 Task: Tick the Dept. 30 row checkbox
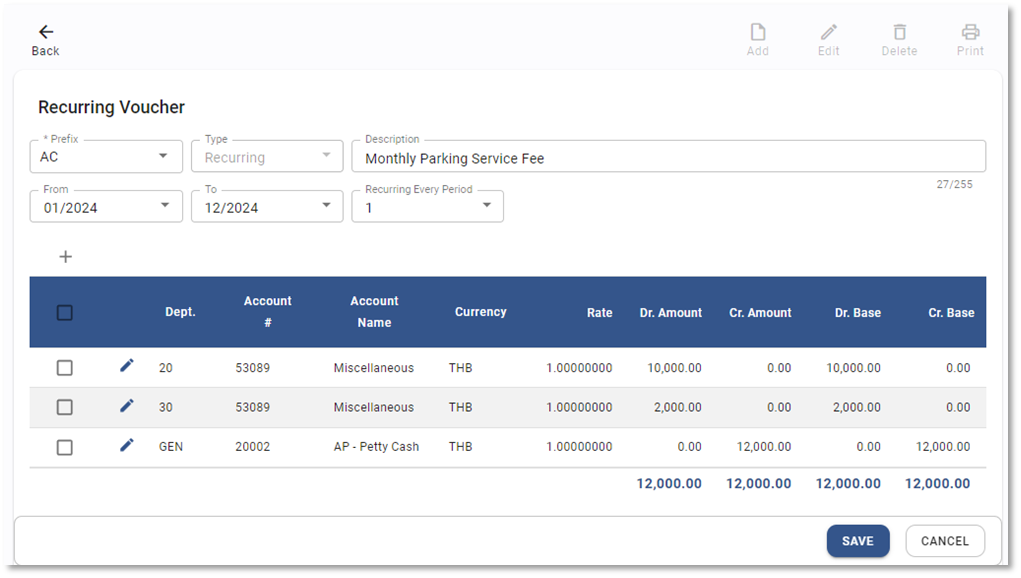click(65, 407)
